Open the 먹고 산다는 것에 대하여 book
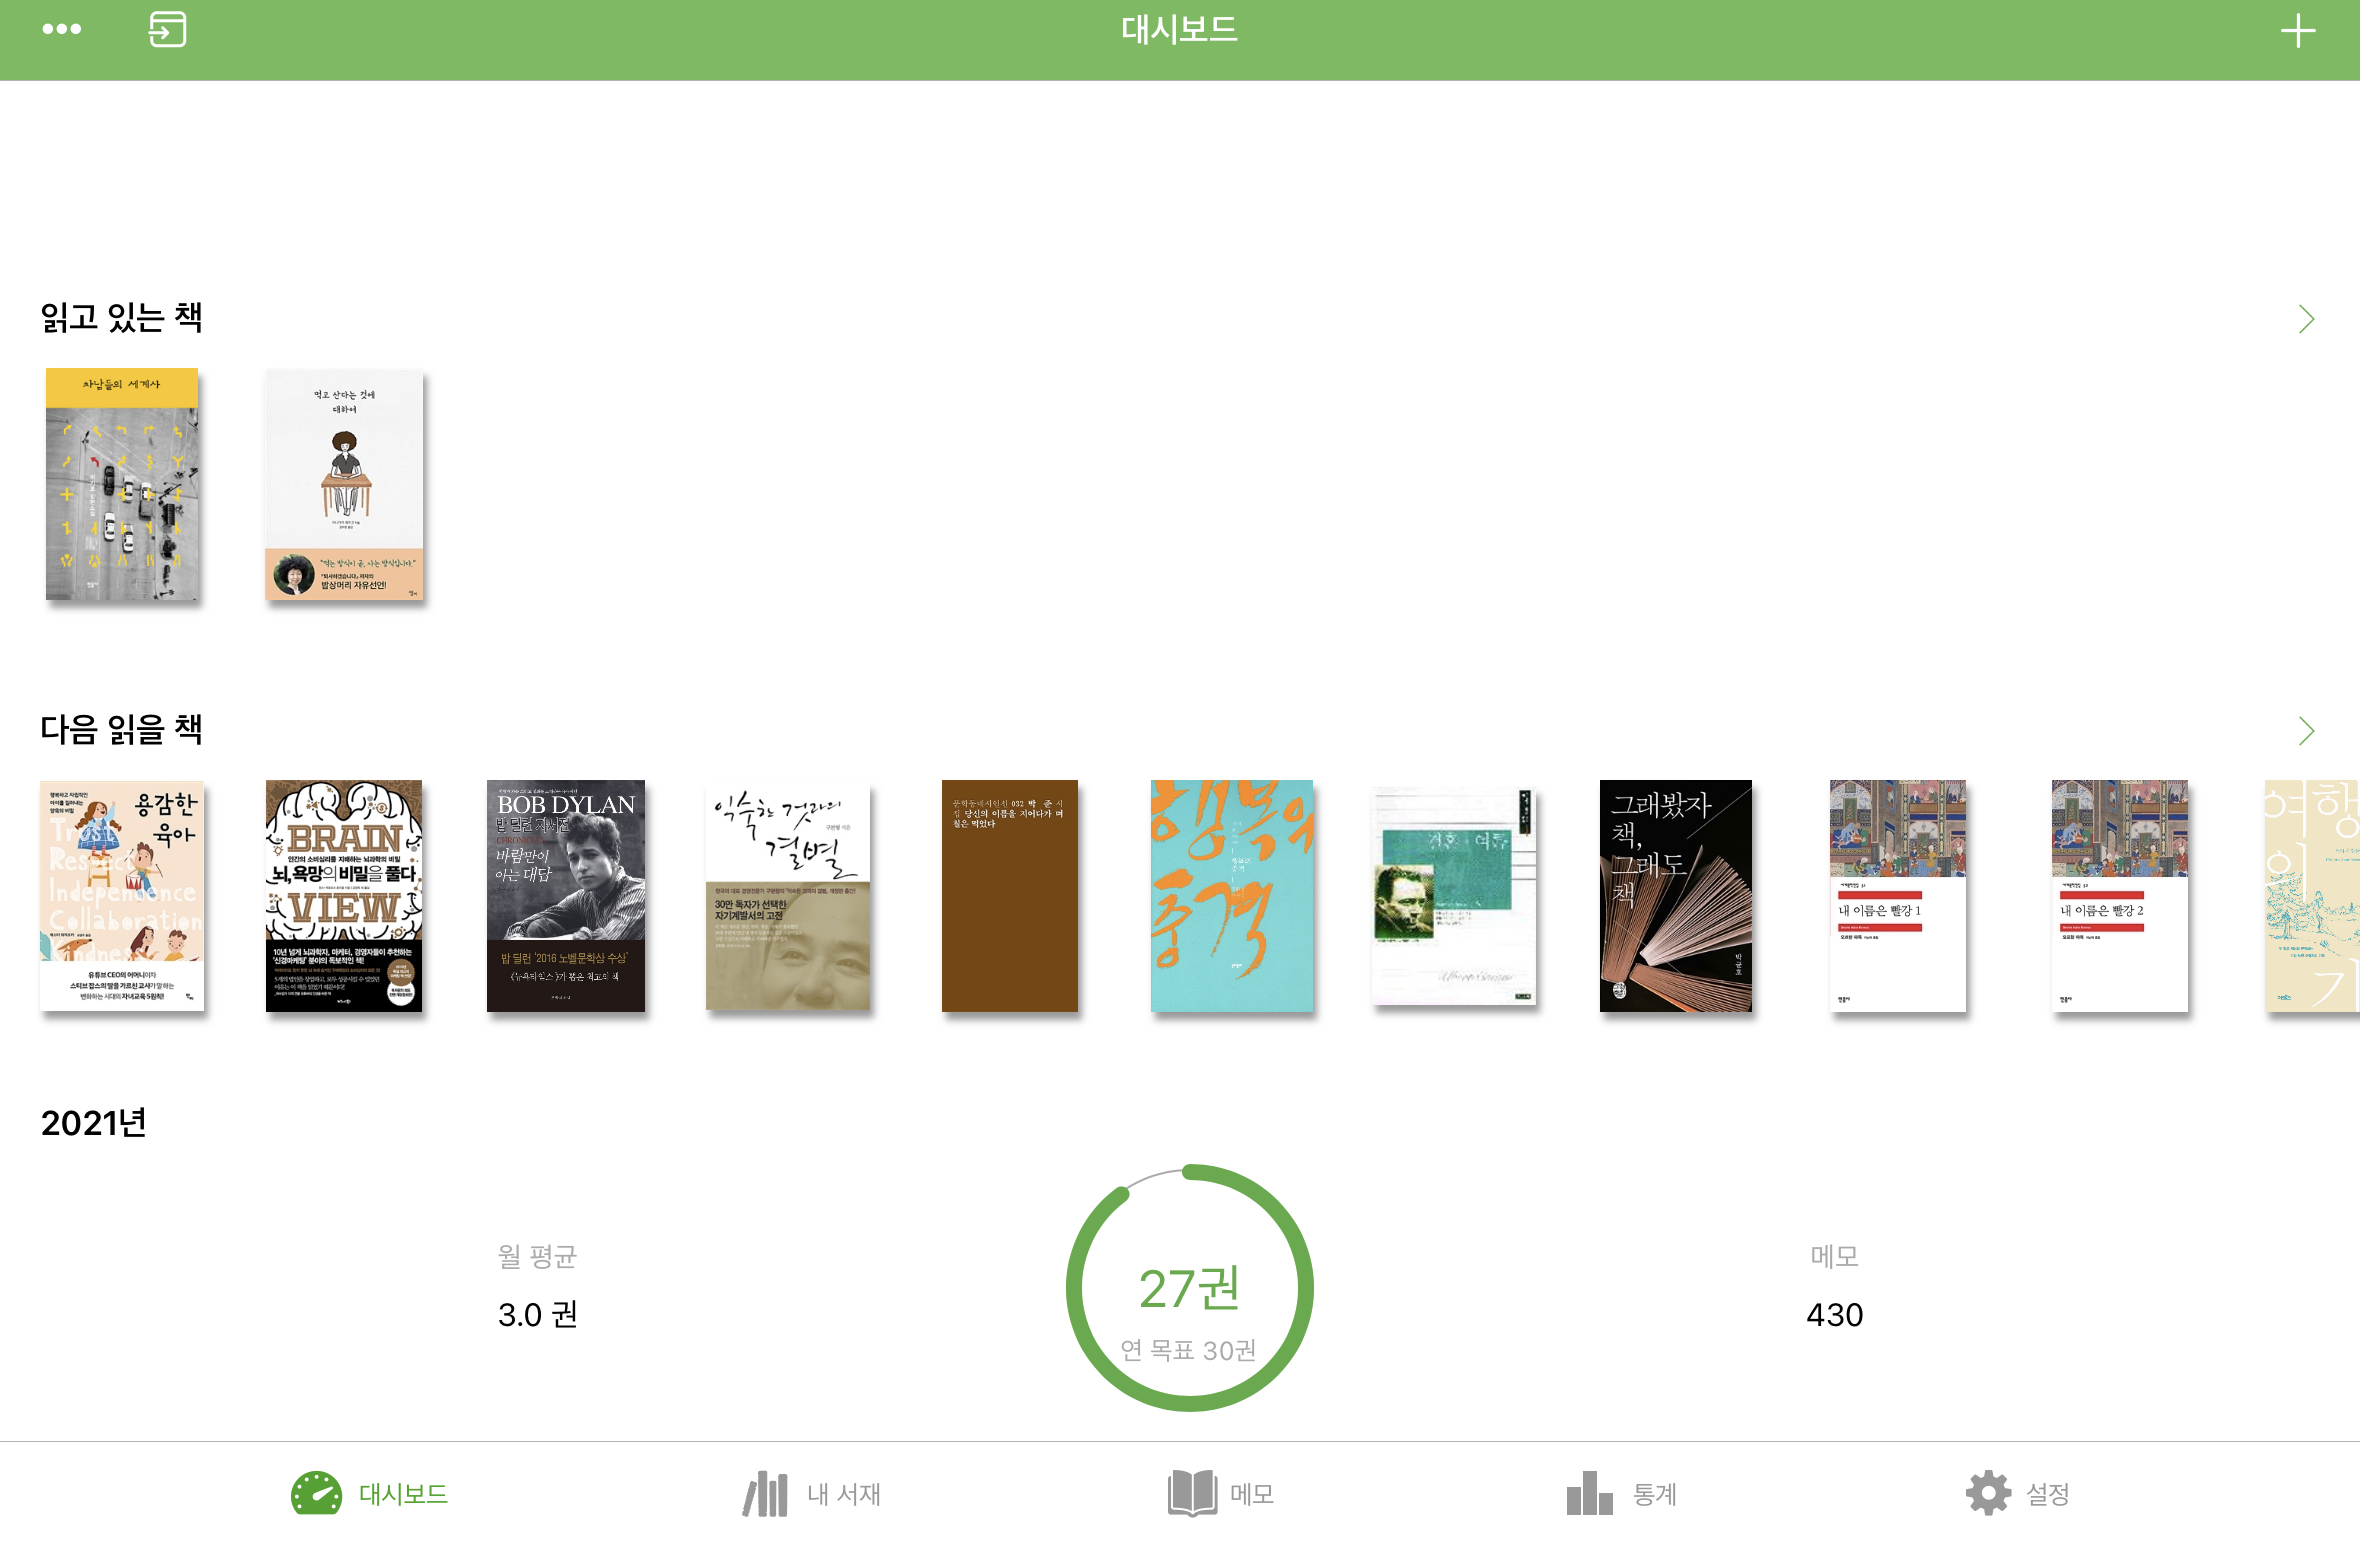The height and width of the screenshot is (1543, 2360). [344, 485]
